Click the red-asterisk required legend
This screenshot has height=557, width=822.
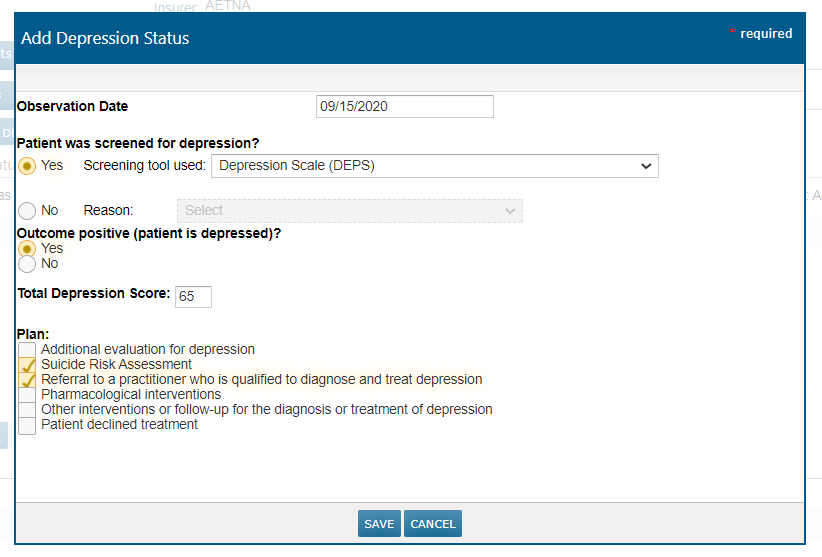pos(761,34)
